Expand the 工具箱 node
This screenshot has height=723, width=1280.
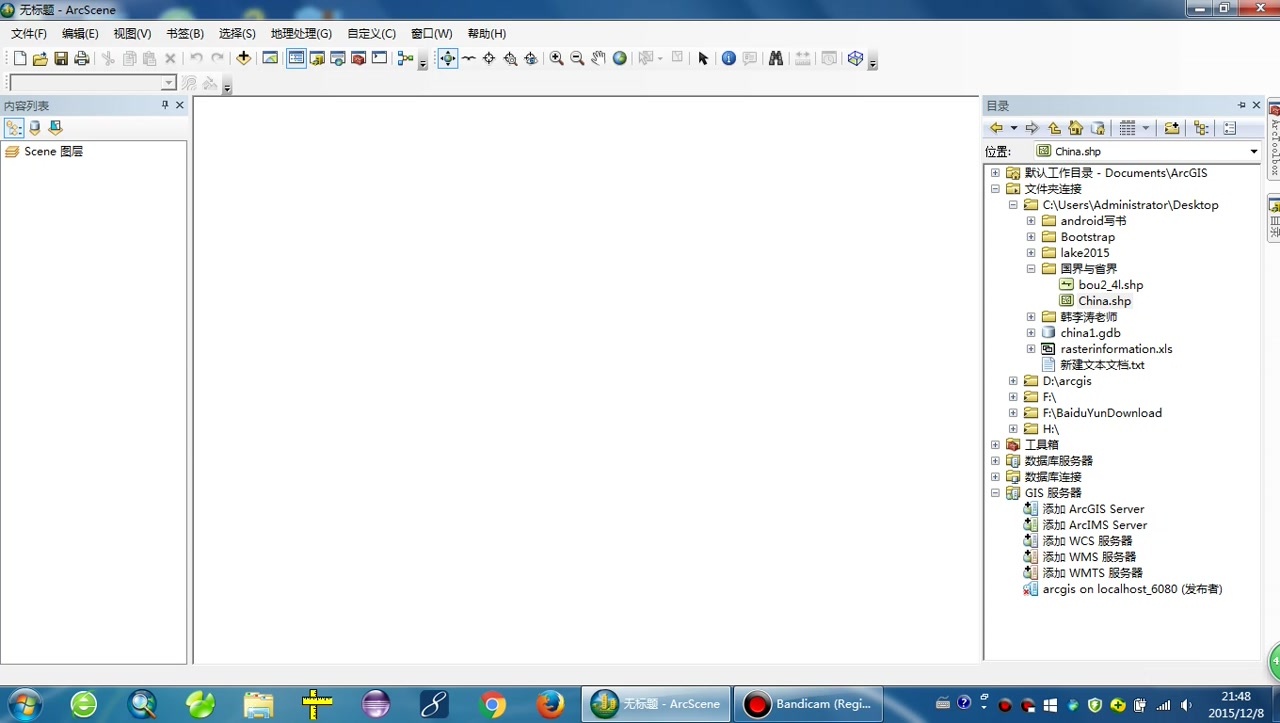point(995,445)
